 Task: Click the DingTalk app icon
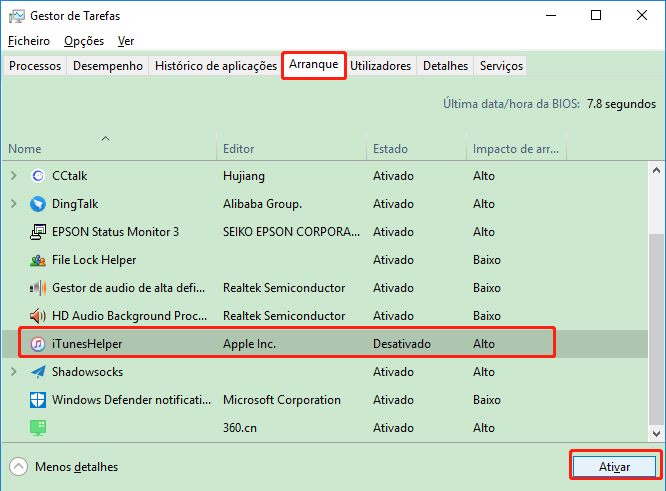point(38,204)
